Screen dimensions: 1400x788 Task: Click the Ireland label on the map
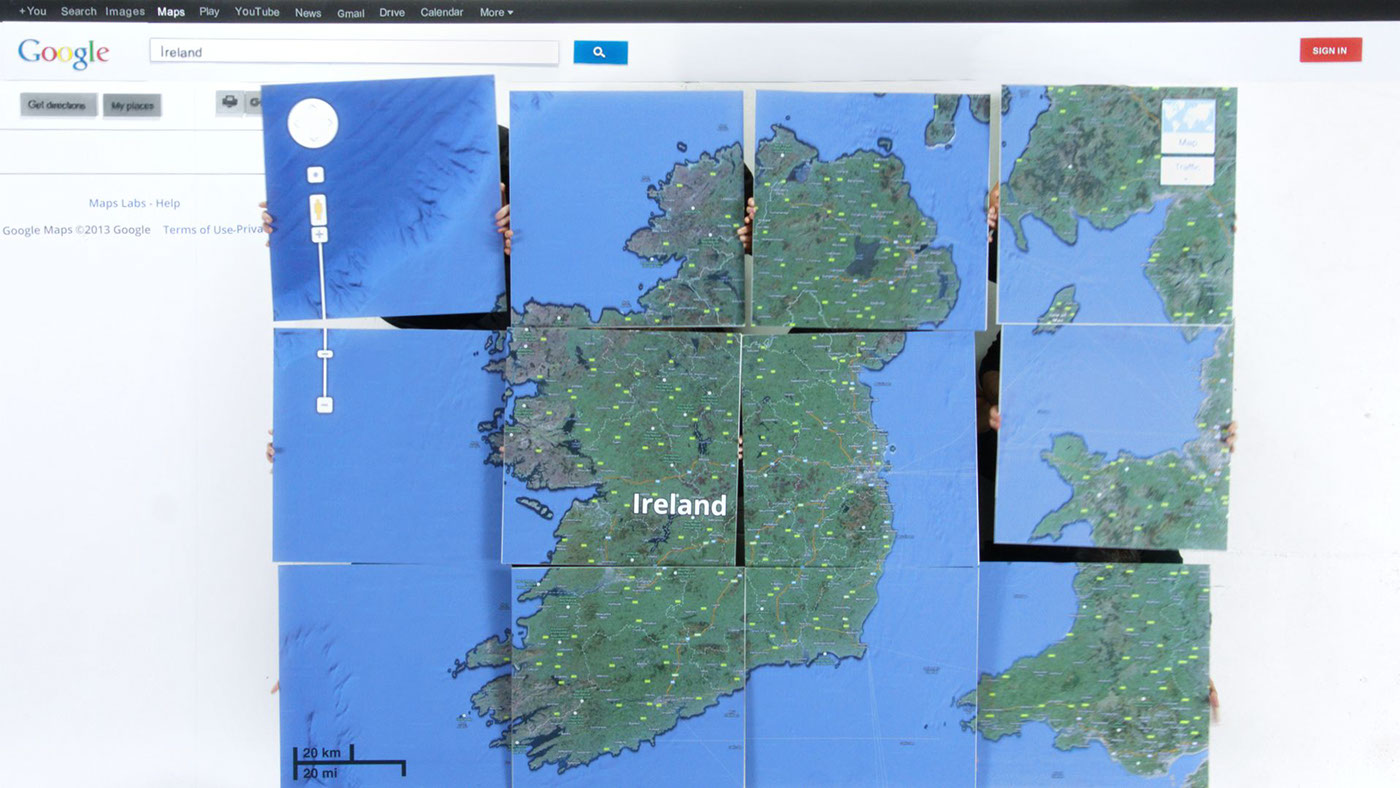[x=679, y=504]
